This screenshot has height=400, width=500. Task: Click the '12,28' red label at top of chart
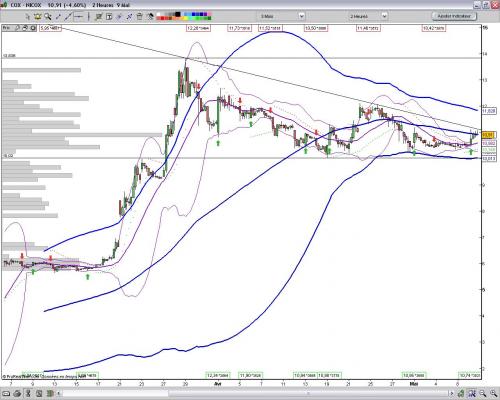[198, 28]
